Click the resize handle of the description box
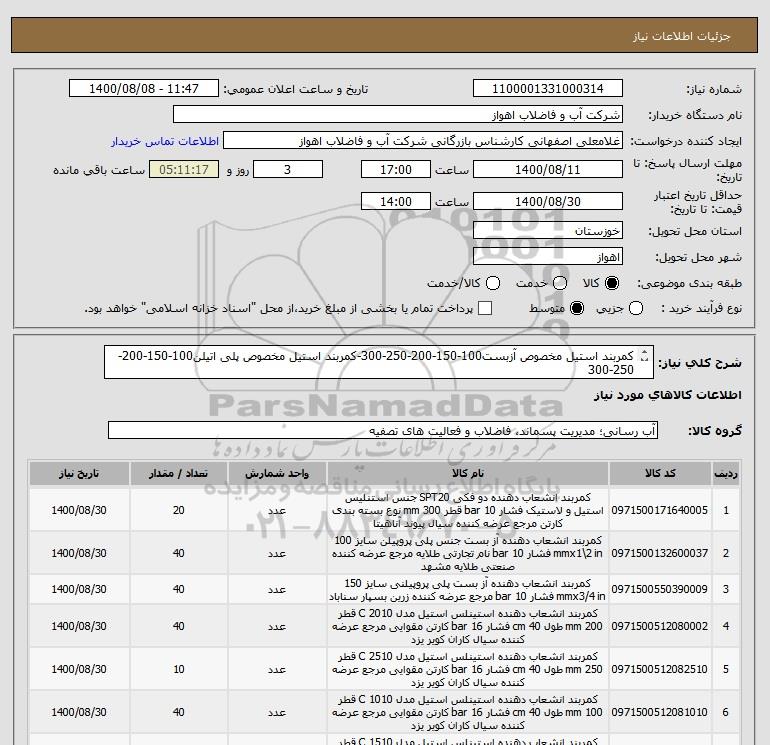Viewport: 770px width, 745px height. (x=645, y=357)
